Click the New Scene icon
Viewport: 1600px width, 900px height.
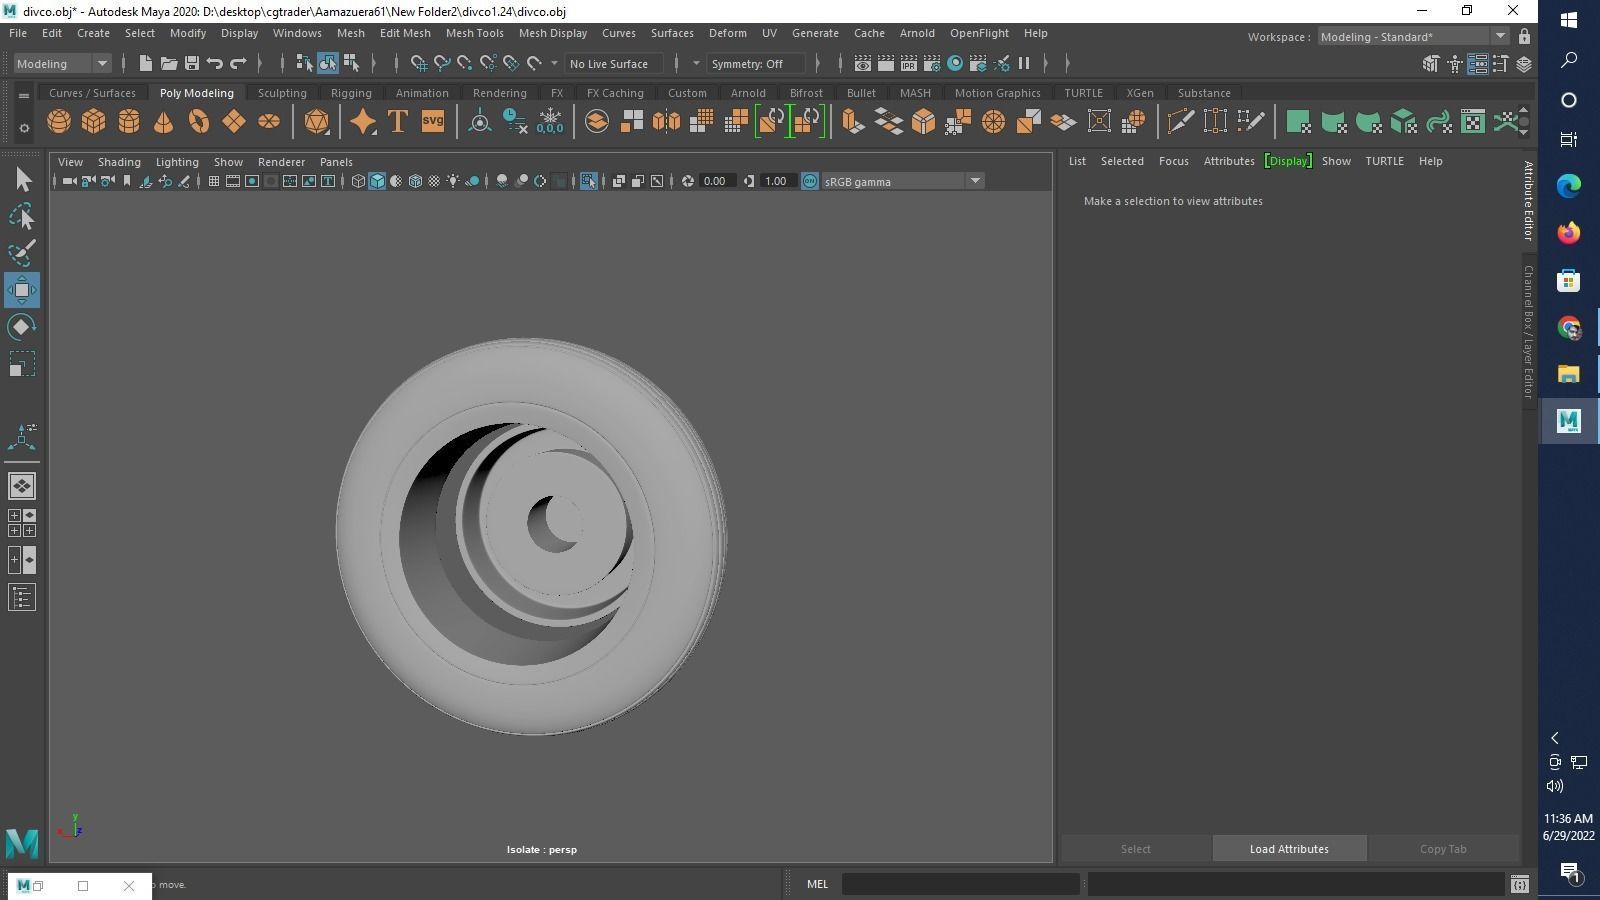(x=146, y=63)
